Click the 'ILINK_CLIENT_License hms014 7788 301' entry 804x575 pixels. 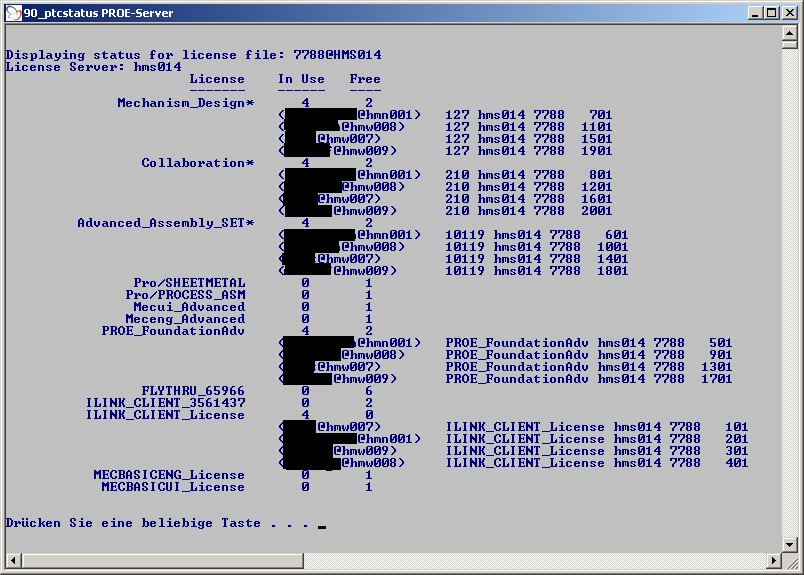point(597,451)
